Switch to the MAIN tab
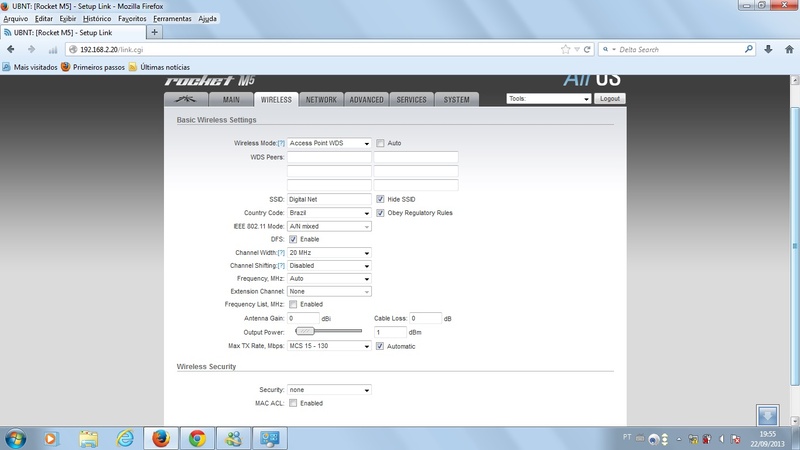This screenshot has height=450, width=800. pos(231,99)
